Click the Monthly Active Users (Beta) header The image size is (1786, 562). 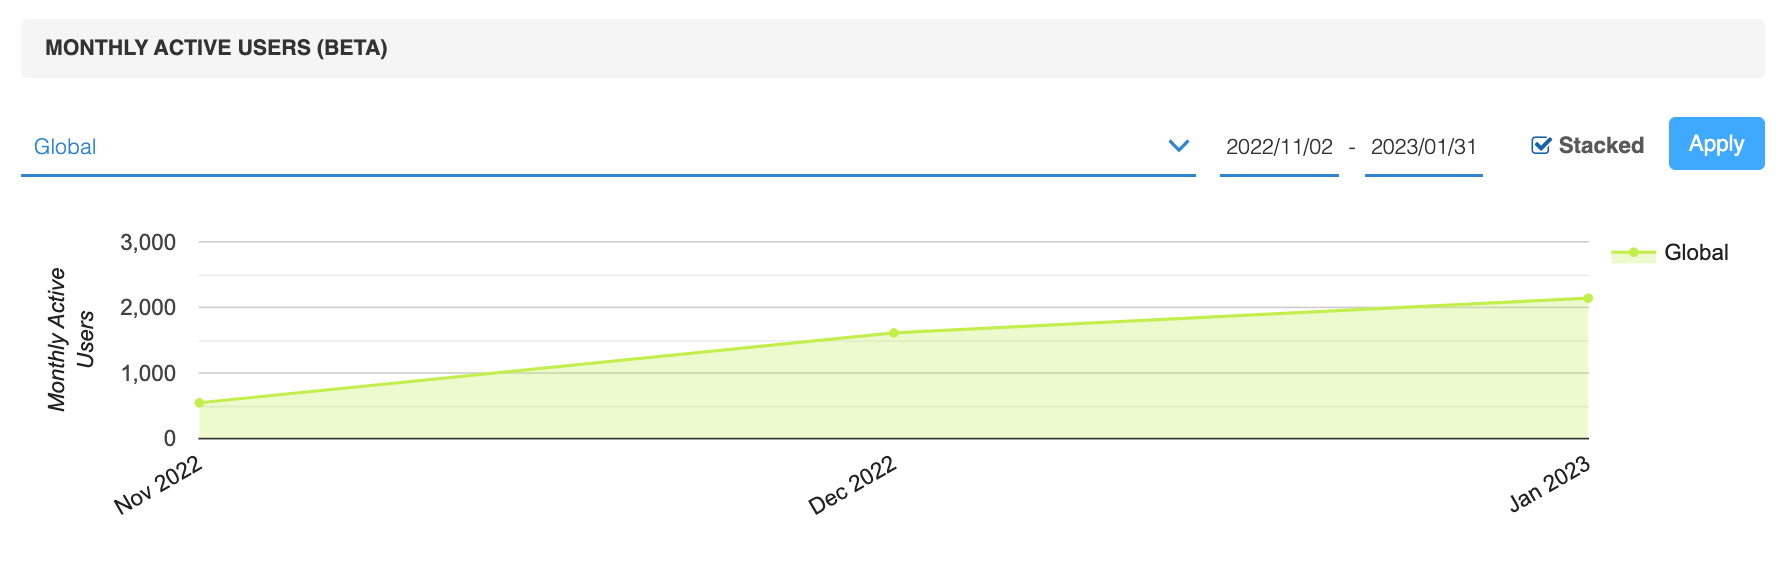pos(216,48)
